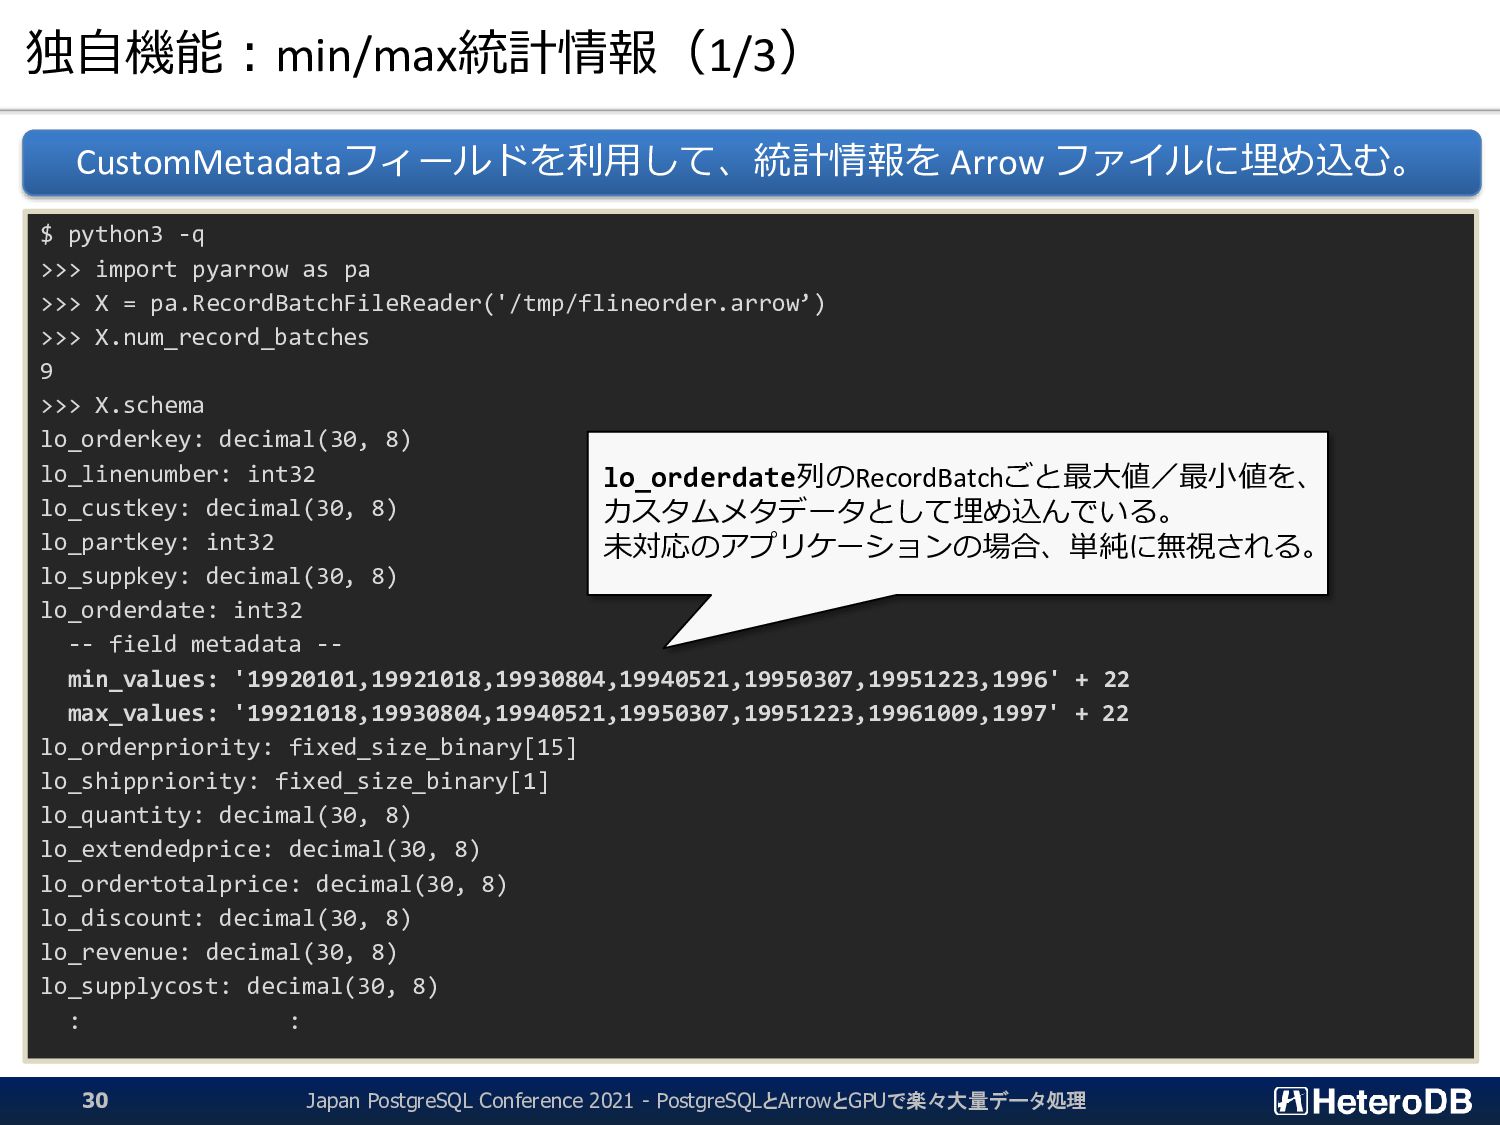Select 'lo_shippriority: fixed_size_binary[1]' line

(295, 782)
